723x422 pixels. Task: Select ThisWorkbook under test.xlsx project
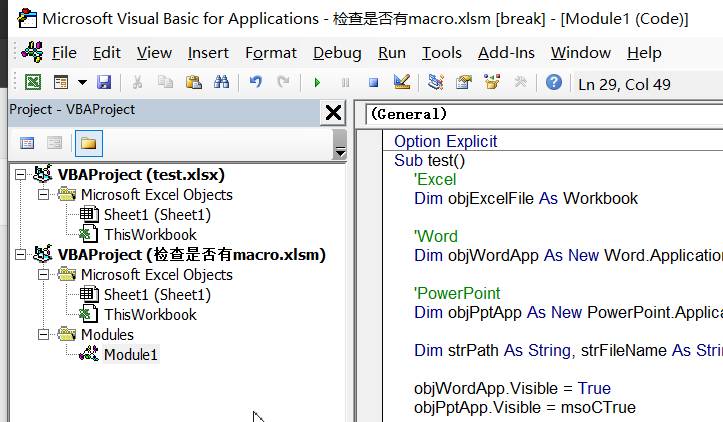[x=150, y=235]
